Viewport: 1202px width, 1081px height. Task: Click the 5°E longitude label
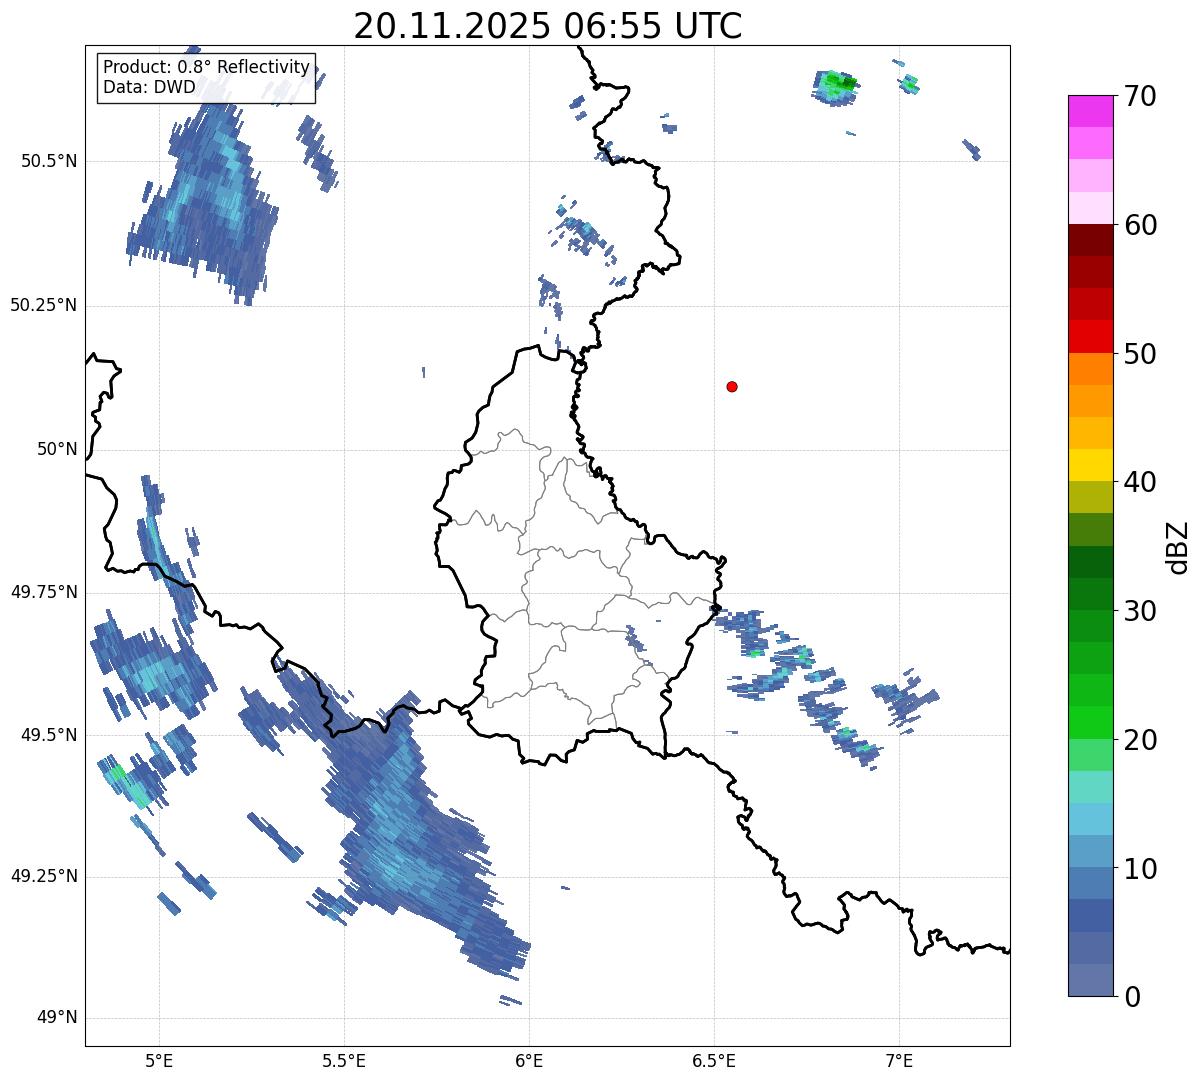159,1060
